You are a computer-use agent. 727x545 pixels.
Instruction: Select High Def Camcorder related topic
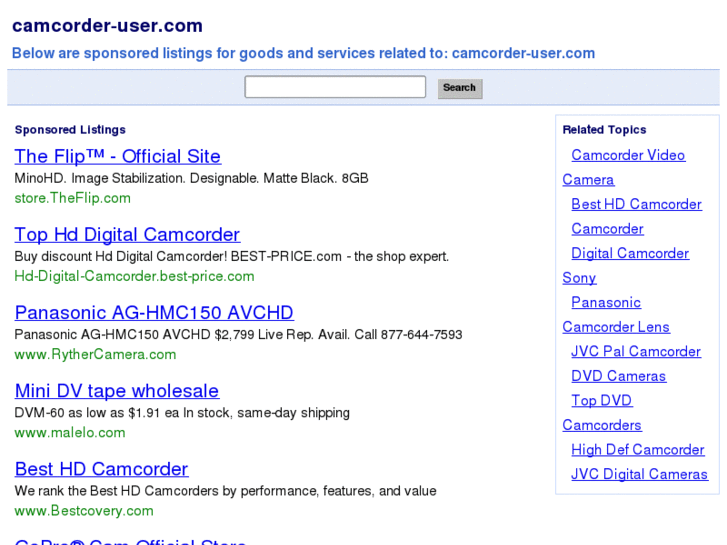coord(638,450)
